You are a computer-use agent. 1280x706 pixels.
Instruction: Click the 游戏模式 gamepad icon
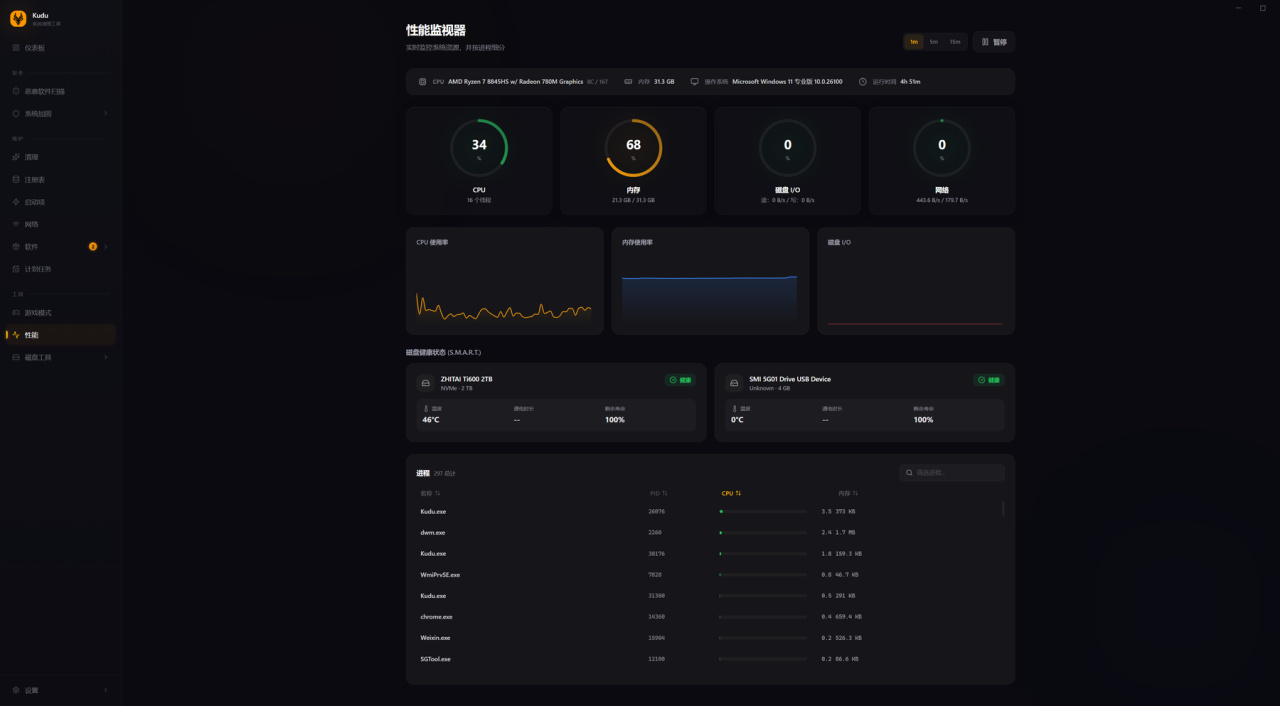[x=15, y=313]
